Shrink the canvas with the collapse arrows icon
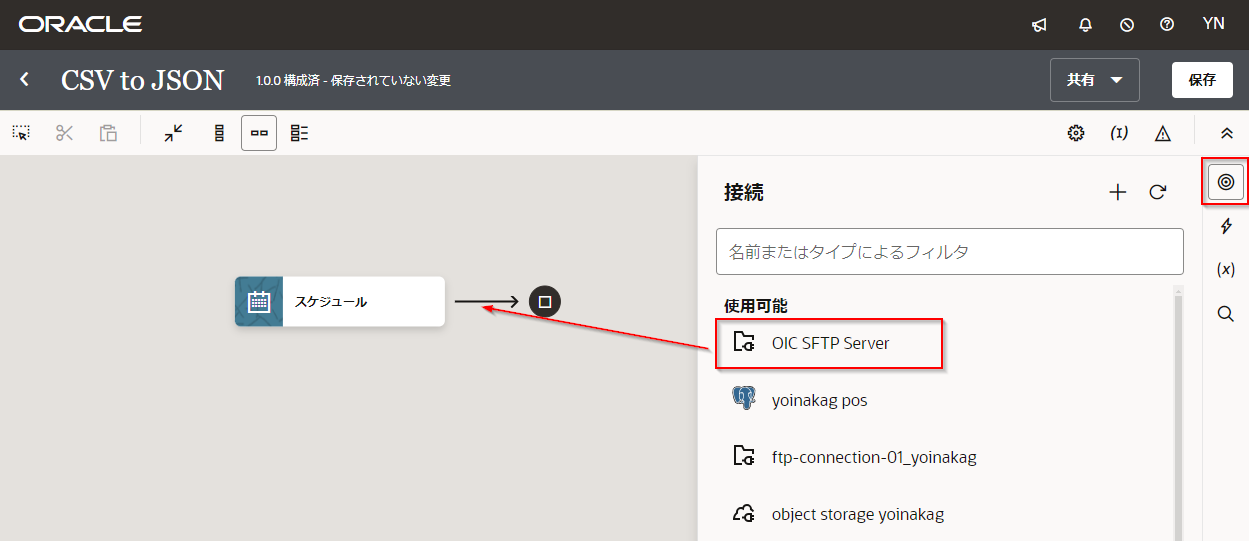 point(174,133)
